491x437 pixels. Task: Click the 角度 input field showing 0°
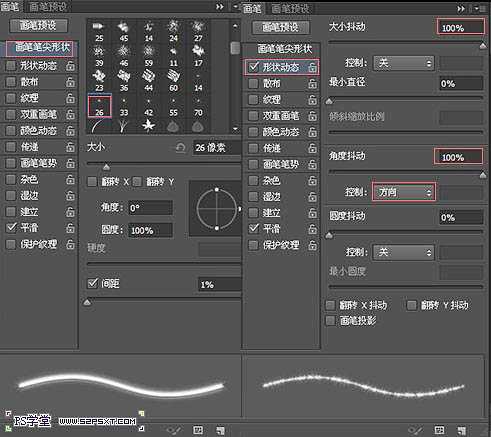[151, 209]
